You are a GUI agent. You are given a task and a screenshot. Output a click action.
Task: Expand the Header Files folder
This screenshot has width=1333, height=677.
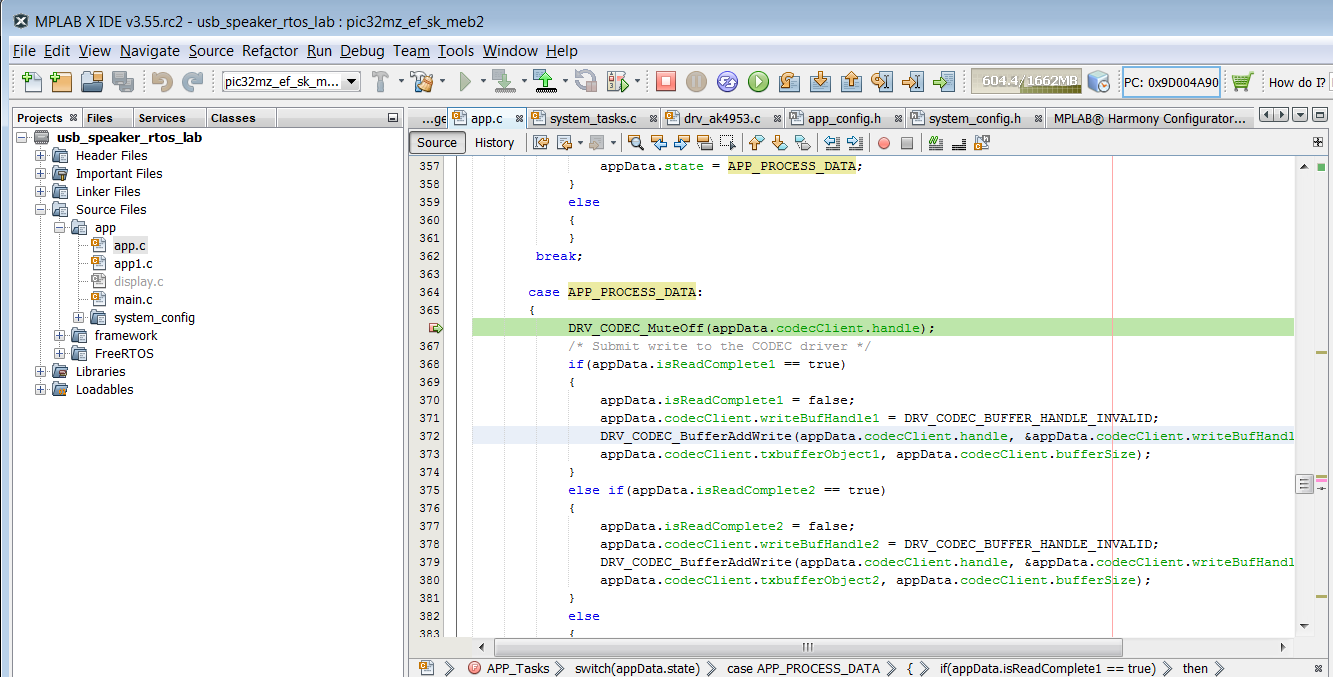41,156
